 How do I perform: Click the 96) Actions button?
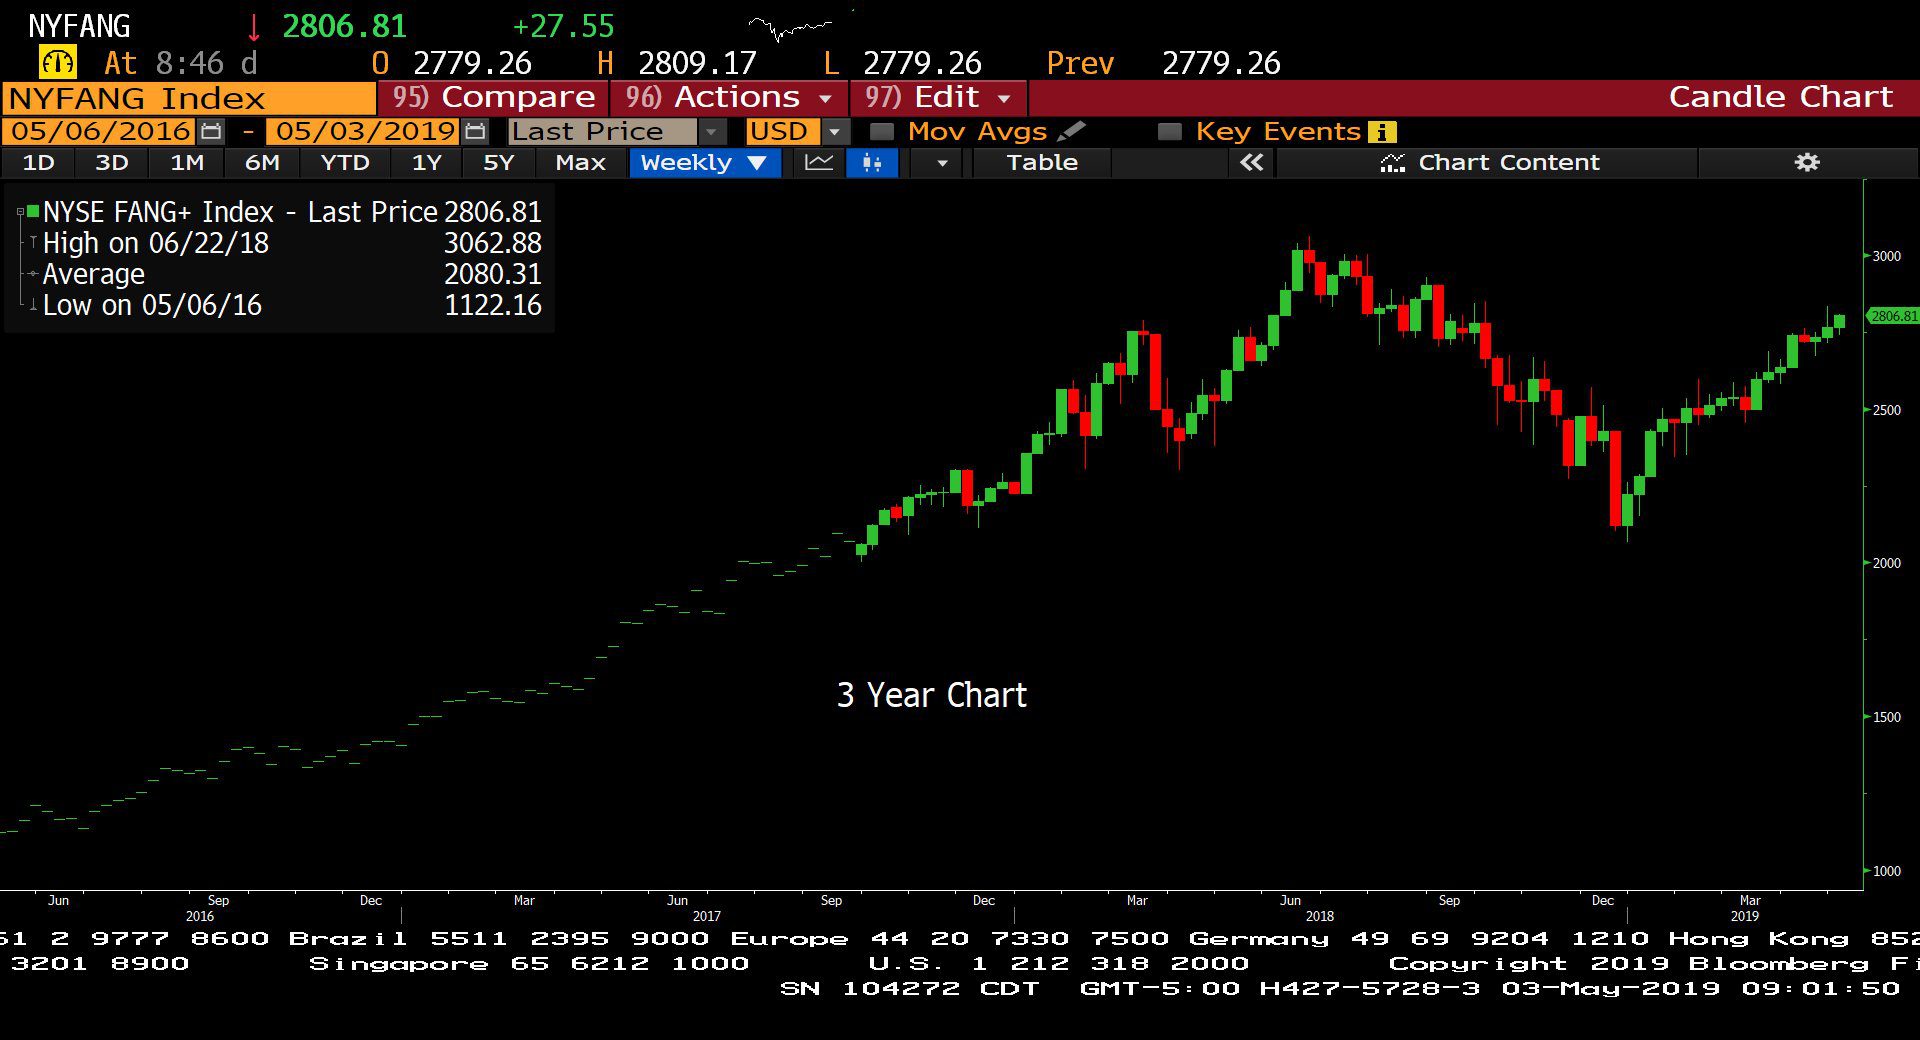click(729, 98)
